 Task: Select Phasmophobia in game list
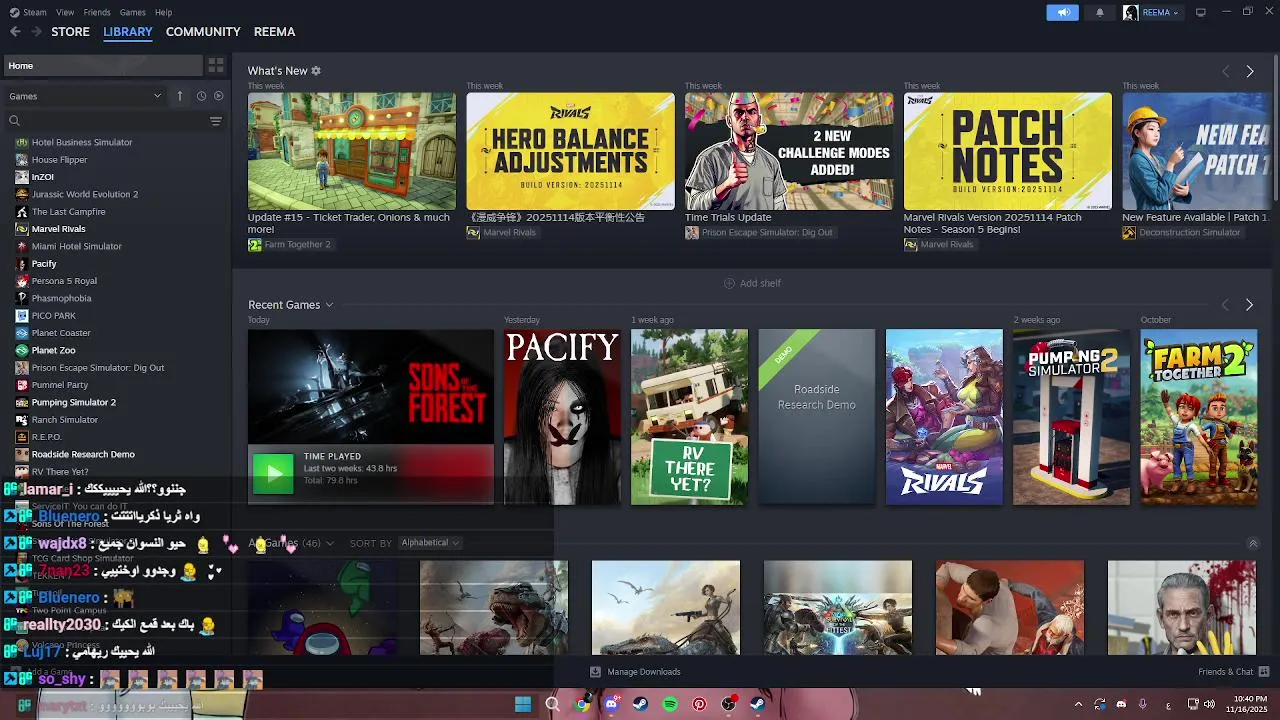[x=61, y=298]
